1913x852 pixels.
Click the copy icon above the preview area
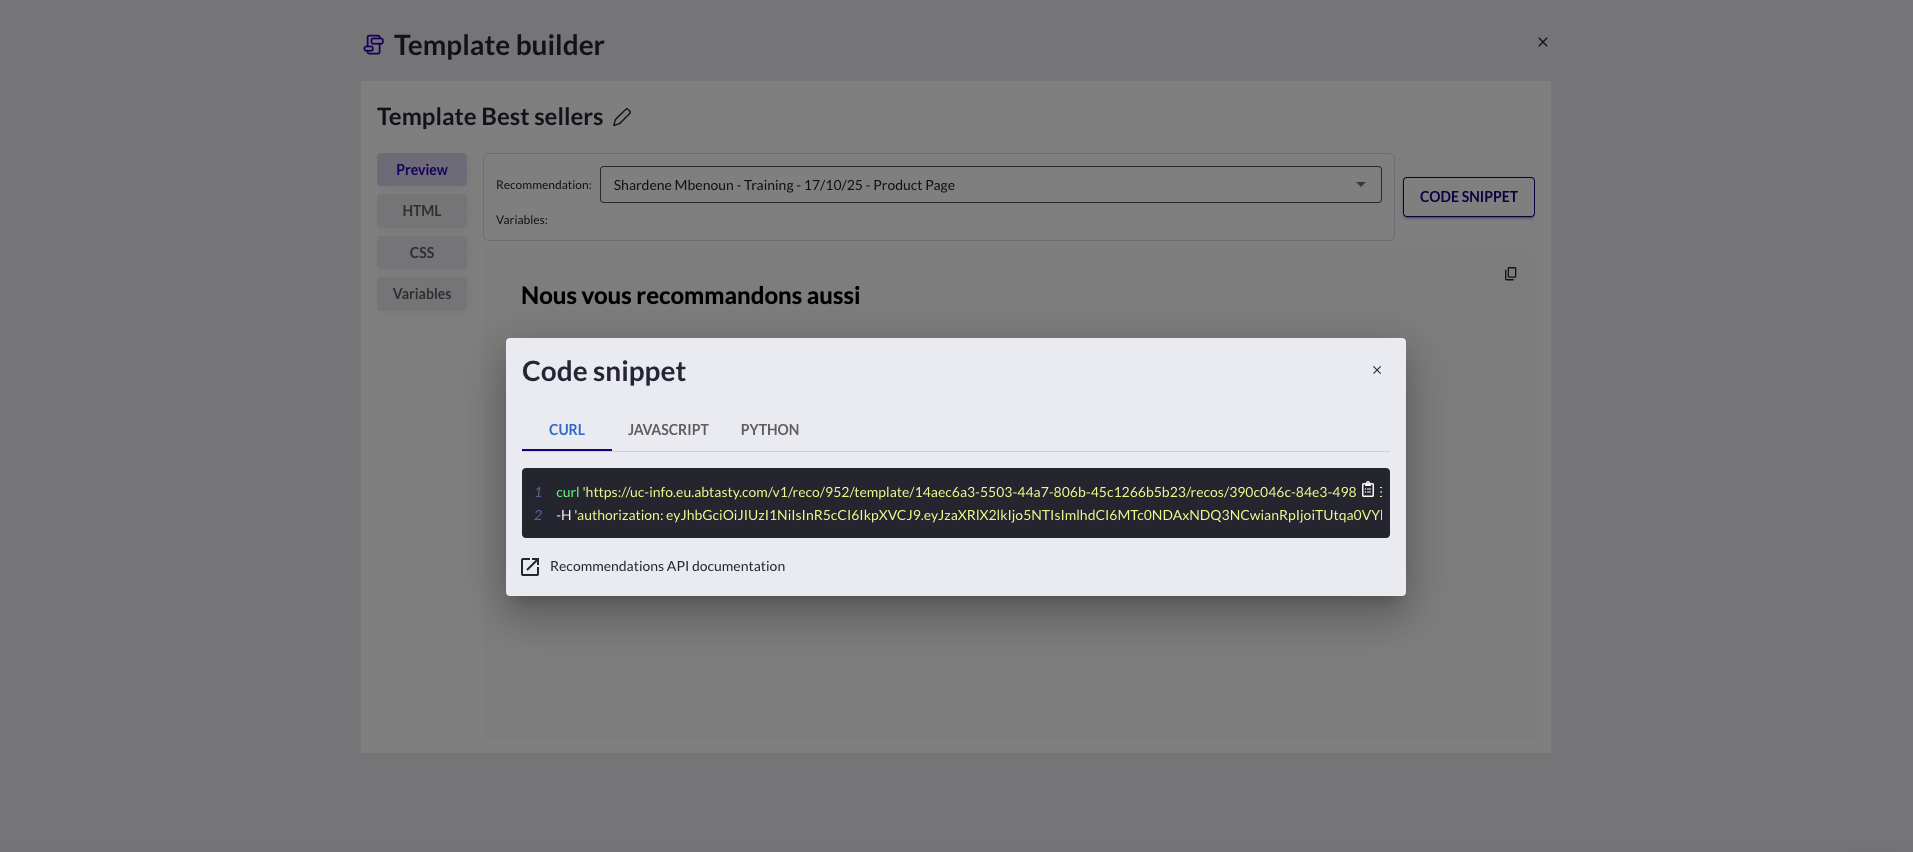[1510, 274]
